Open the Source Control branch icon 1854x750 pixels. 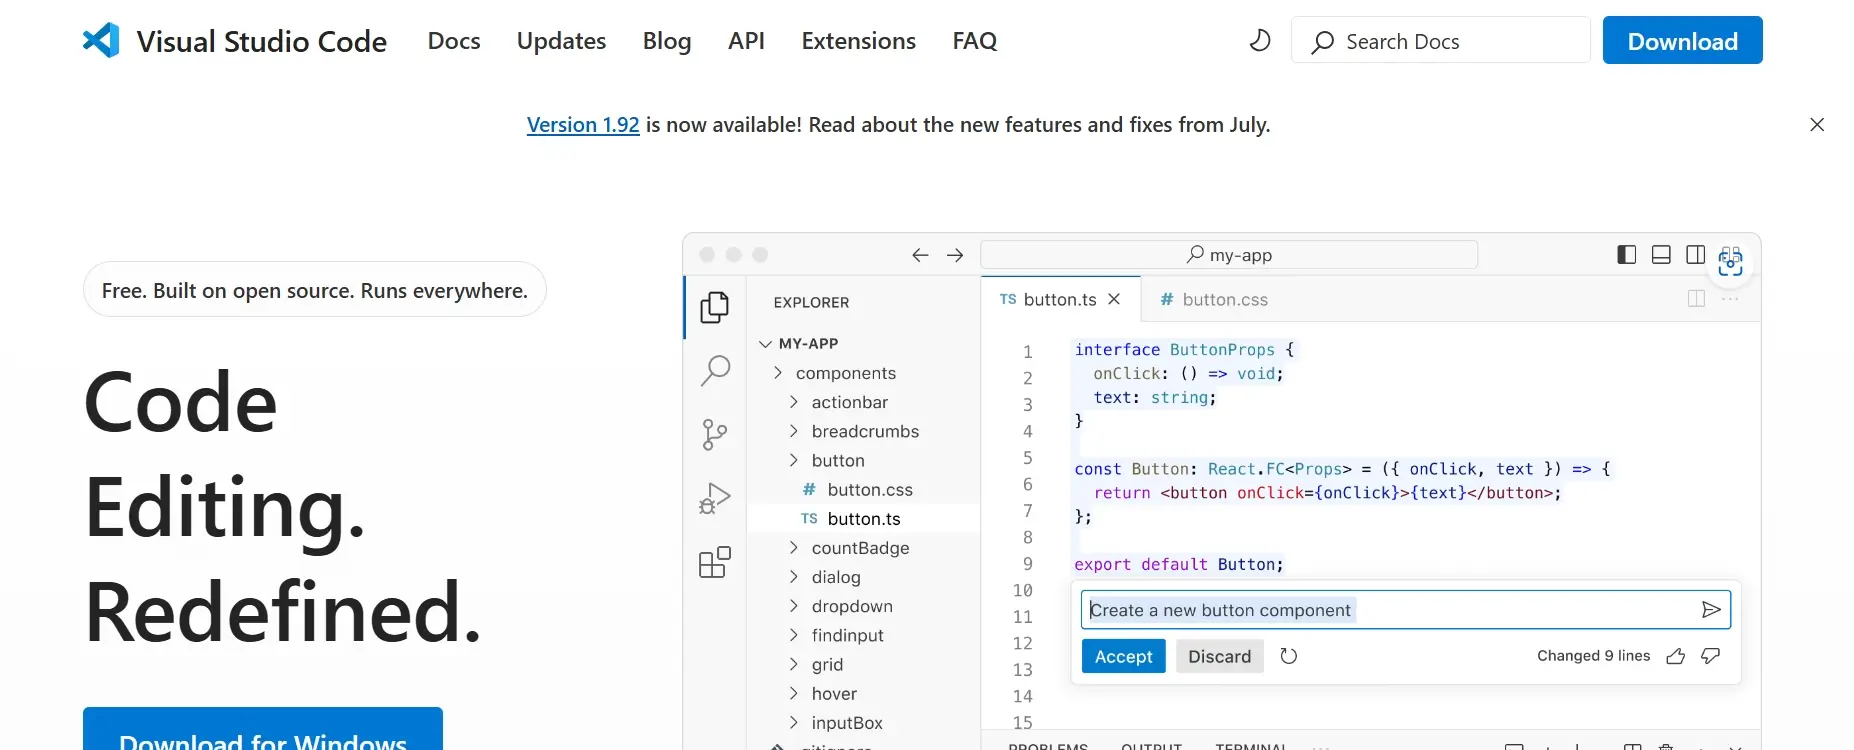click(714, 434)
